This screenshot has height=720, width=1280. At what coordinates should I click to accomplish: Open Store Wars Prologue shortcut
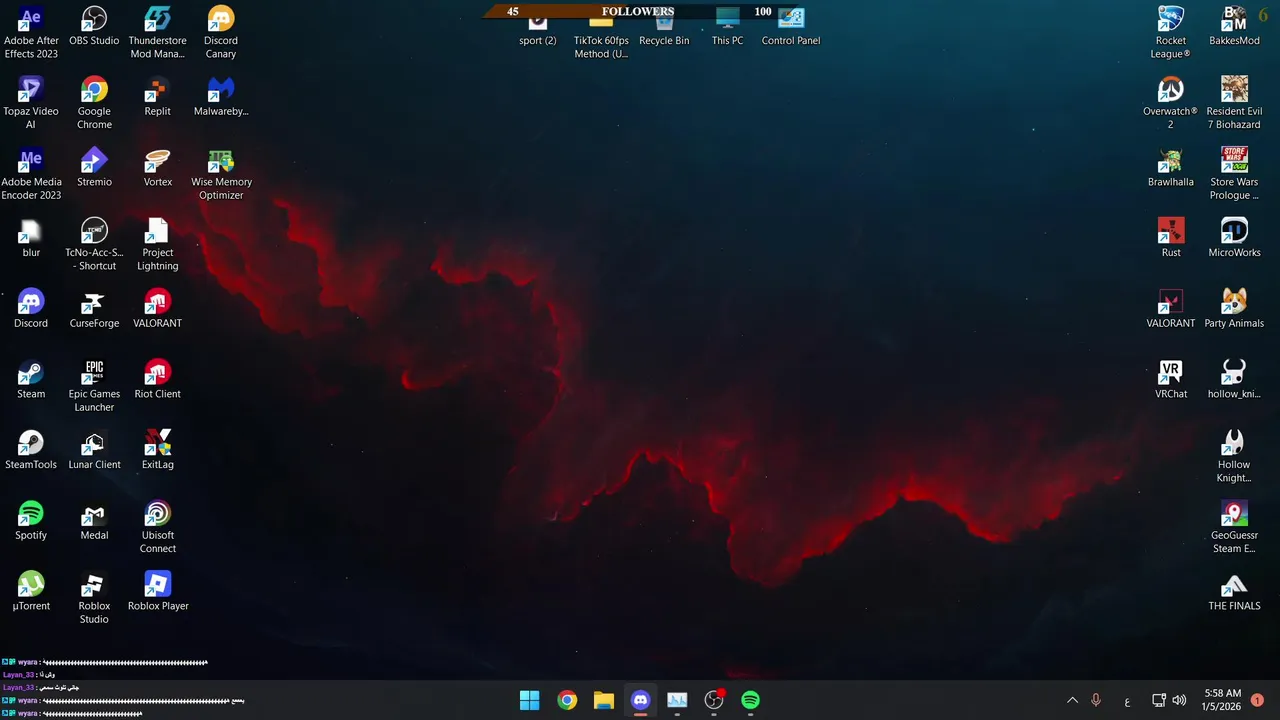coord(1234,174)
